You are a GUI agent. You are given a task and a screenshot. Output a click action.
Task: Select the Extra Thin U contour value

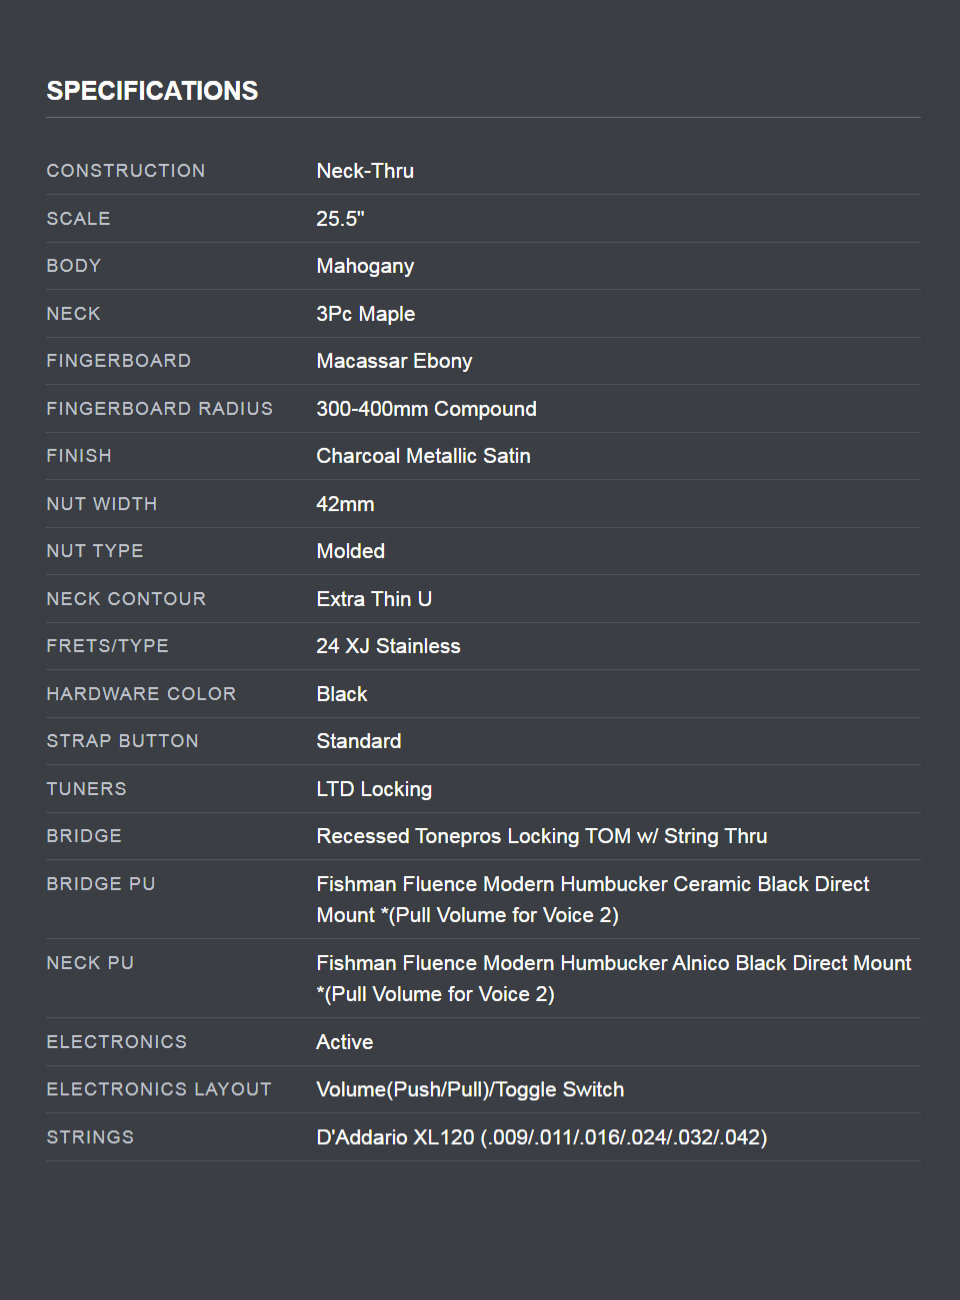tap(374, 599)
